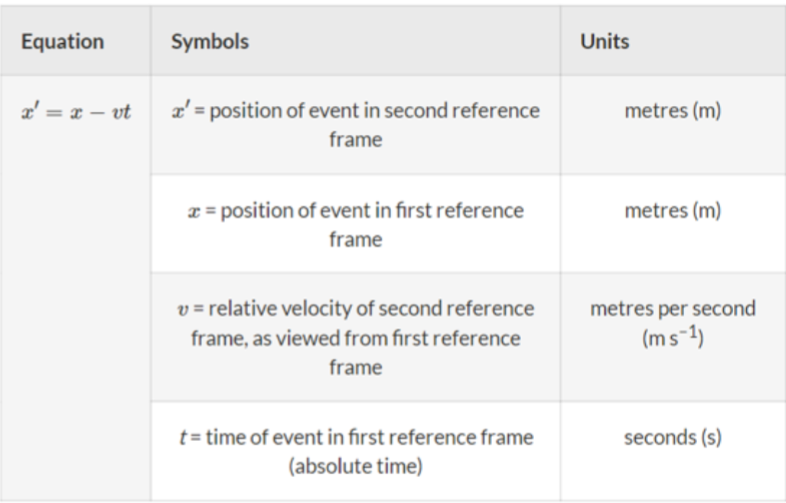786x503 pixels.
Task: Click the seconds (s) unit cell
Action: pyautogui.click(x=672, y=437)
